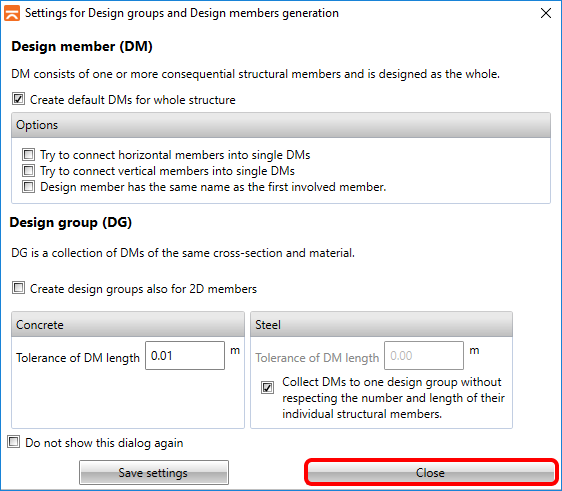Click the highlighted Close button

431,473
